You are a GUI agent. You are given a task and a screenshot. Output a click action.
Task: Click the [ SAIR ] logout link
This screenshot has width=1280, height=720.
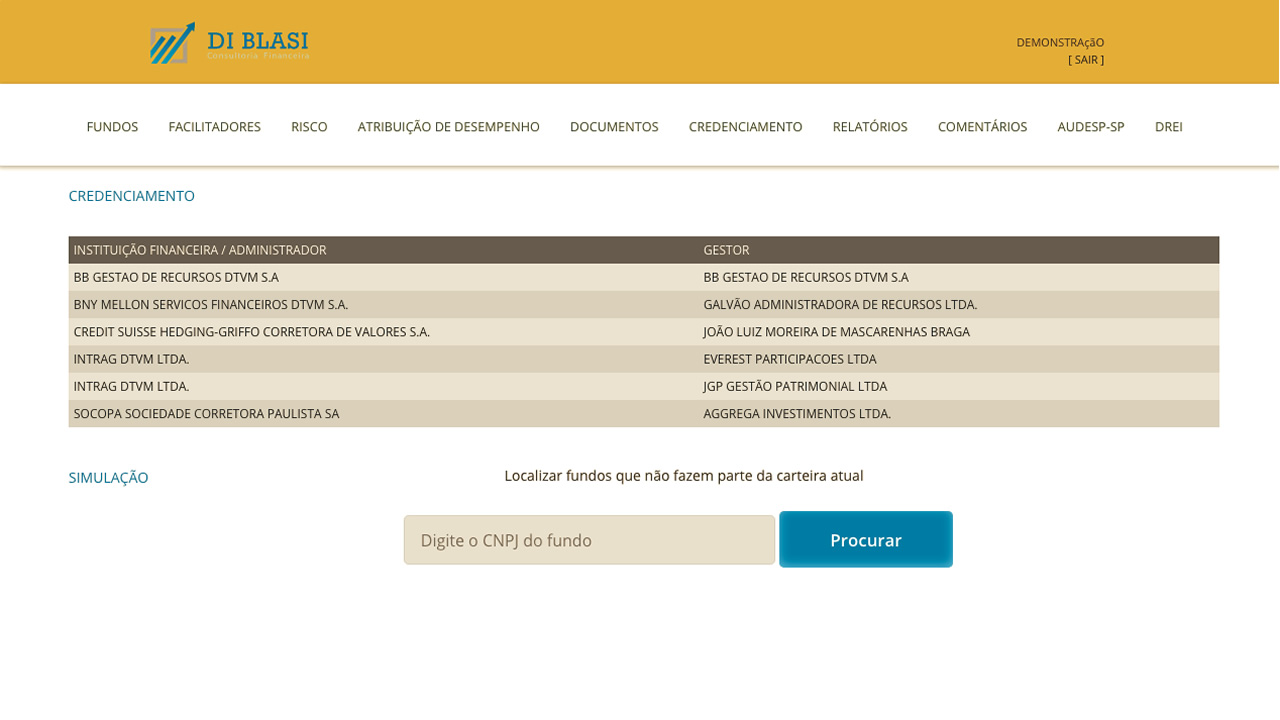tap(1086, 60)
